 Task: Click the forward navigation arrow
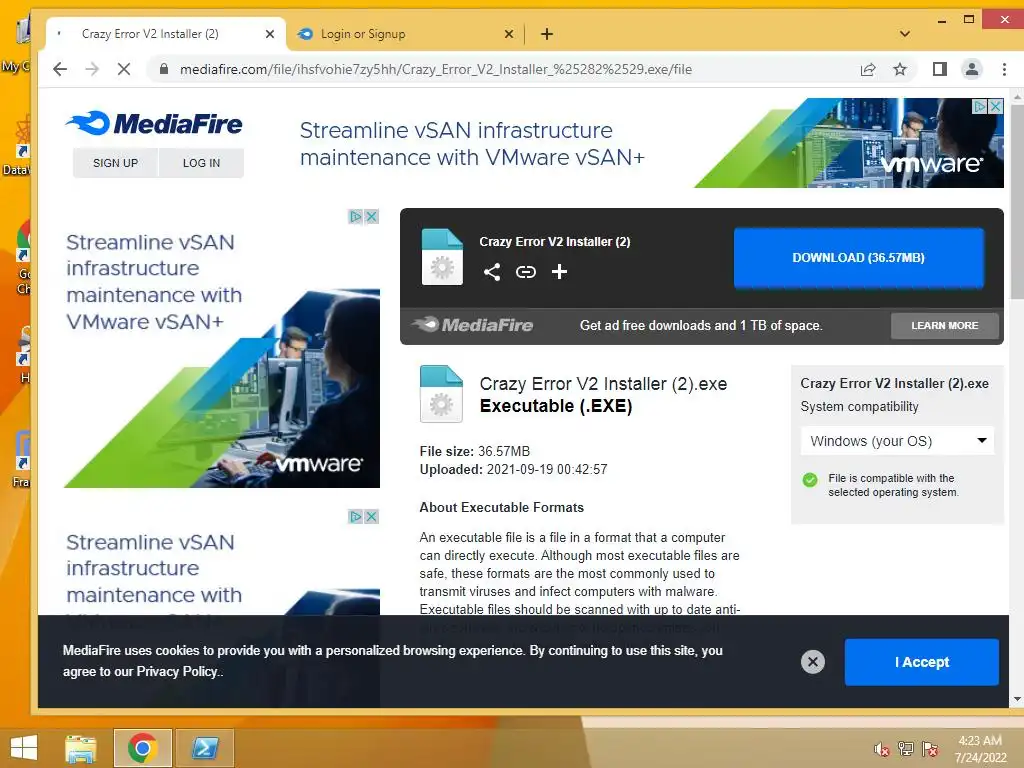[x=92, y=69]
